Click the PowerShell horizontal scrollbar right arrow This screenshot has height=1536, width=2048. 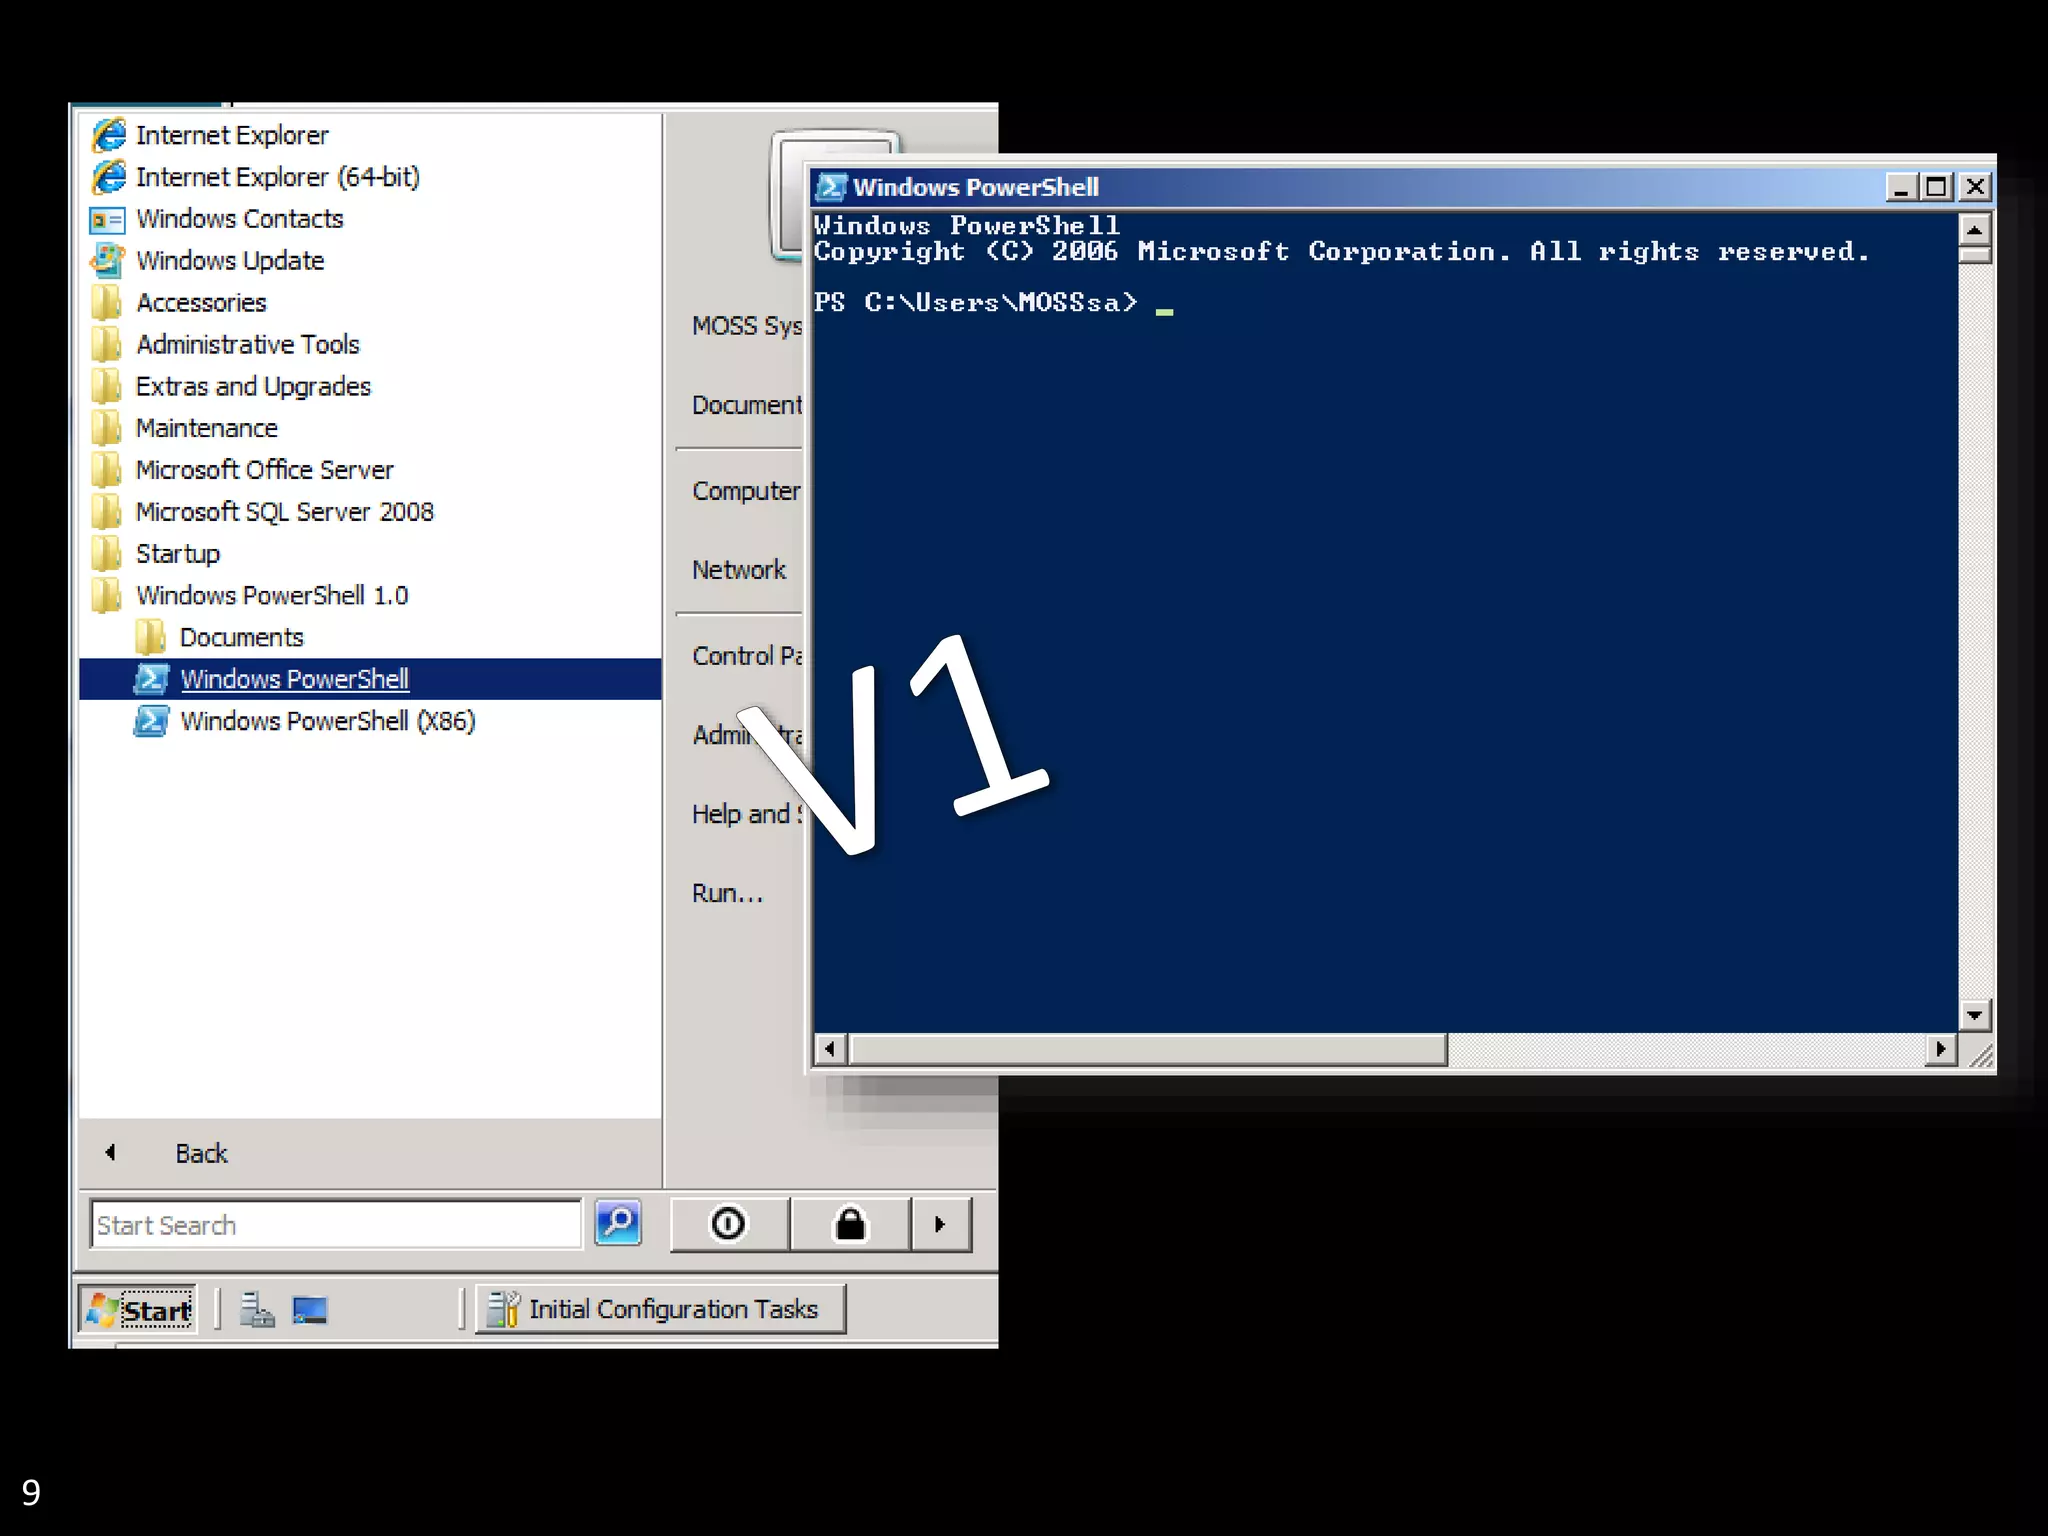(1940, 1049)
